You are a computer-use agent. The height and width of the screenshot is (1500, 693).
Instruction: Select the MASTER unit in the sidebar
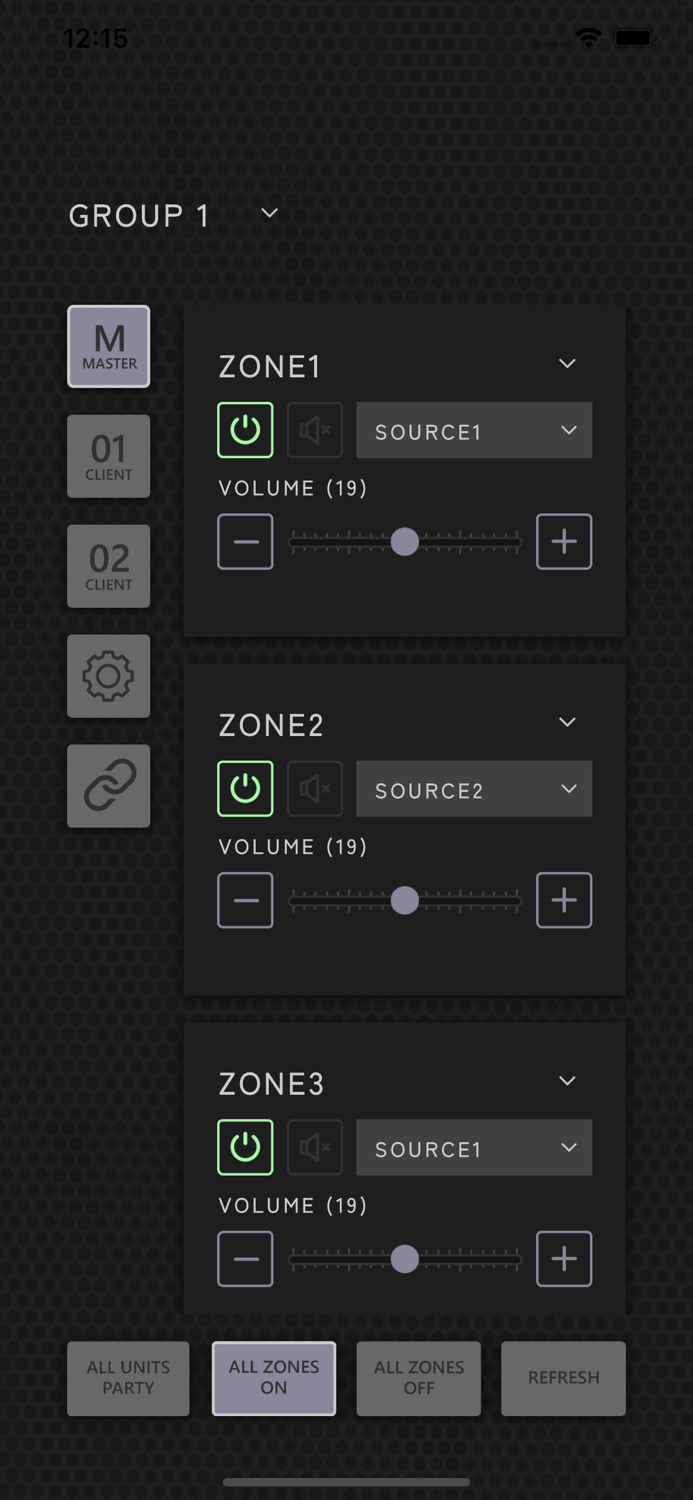108,346
